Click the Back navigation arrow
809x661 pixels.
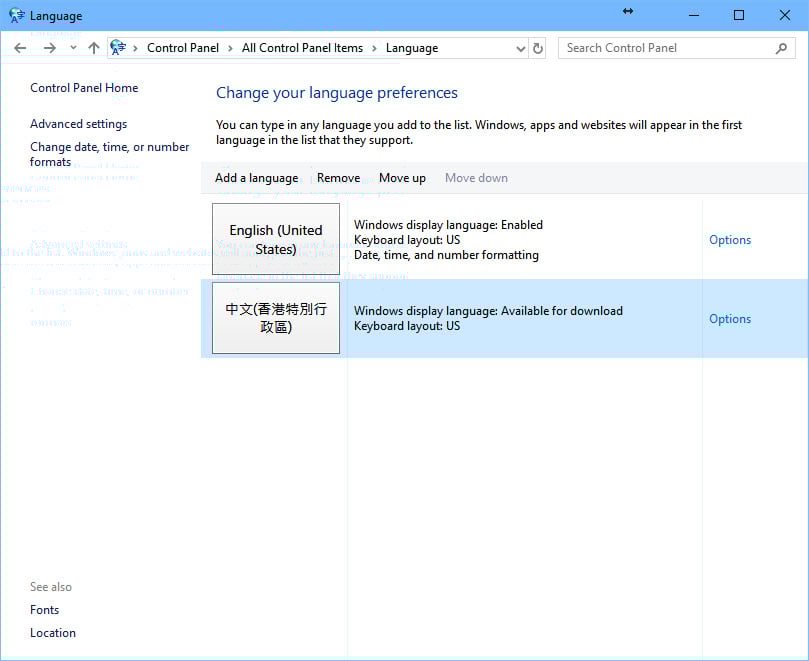coord(20,48)
